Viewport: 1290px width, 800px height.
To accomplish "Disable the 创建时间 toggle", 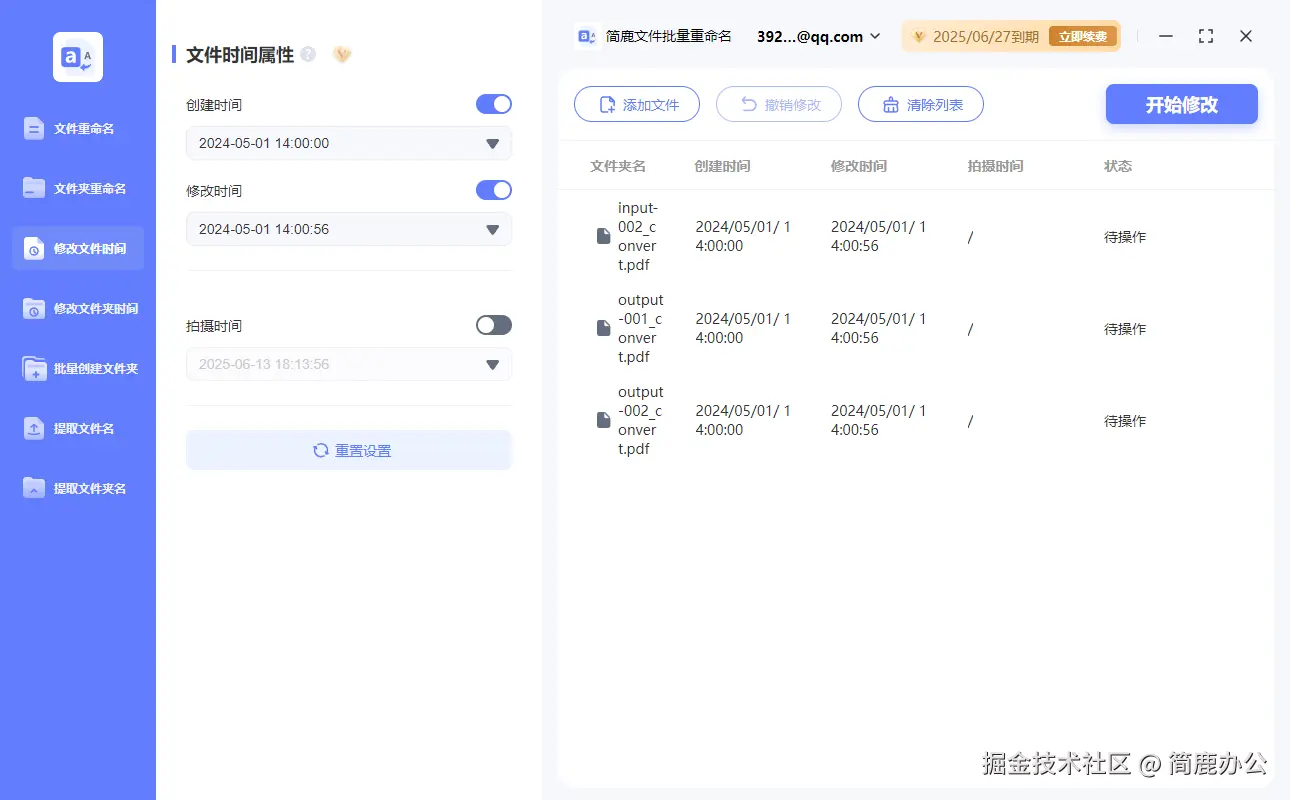I will 493,104.
